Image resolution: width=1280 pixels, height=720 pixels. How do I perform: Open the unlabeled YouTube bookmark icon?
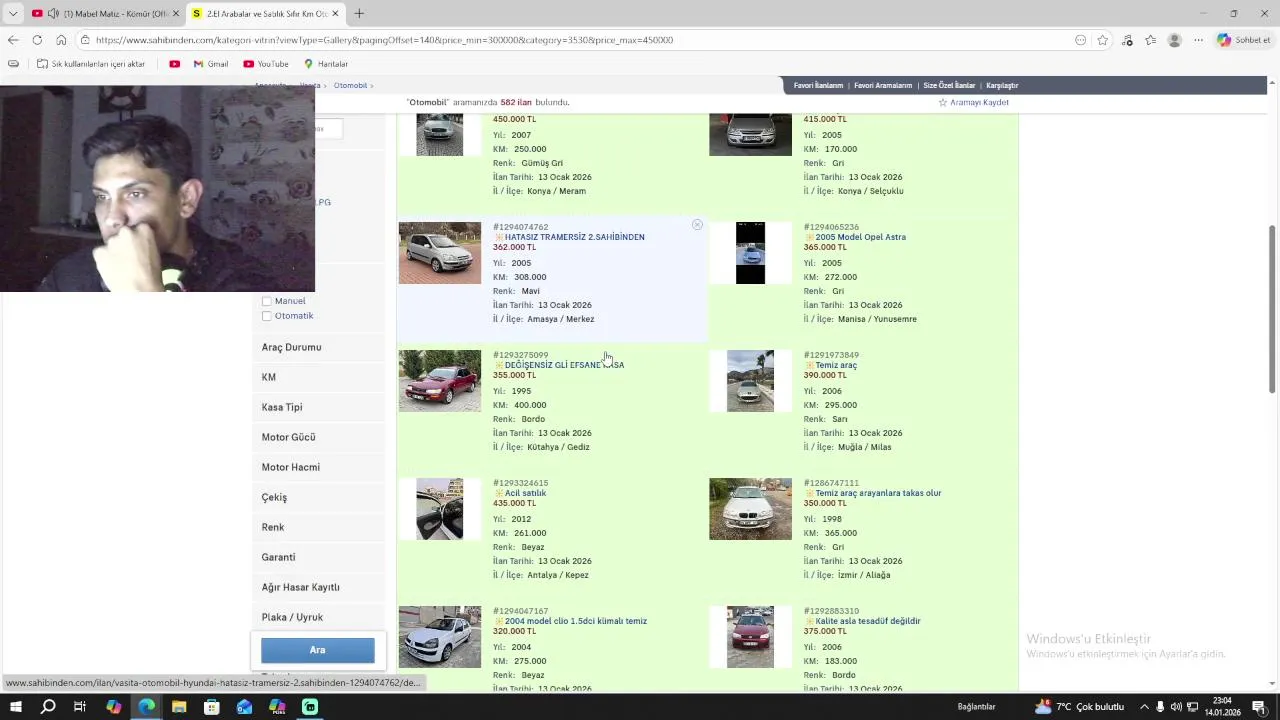click(x=175, y=64)
